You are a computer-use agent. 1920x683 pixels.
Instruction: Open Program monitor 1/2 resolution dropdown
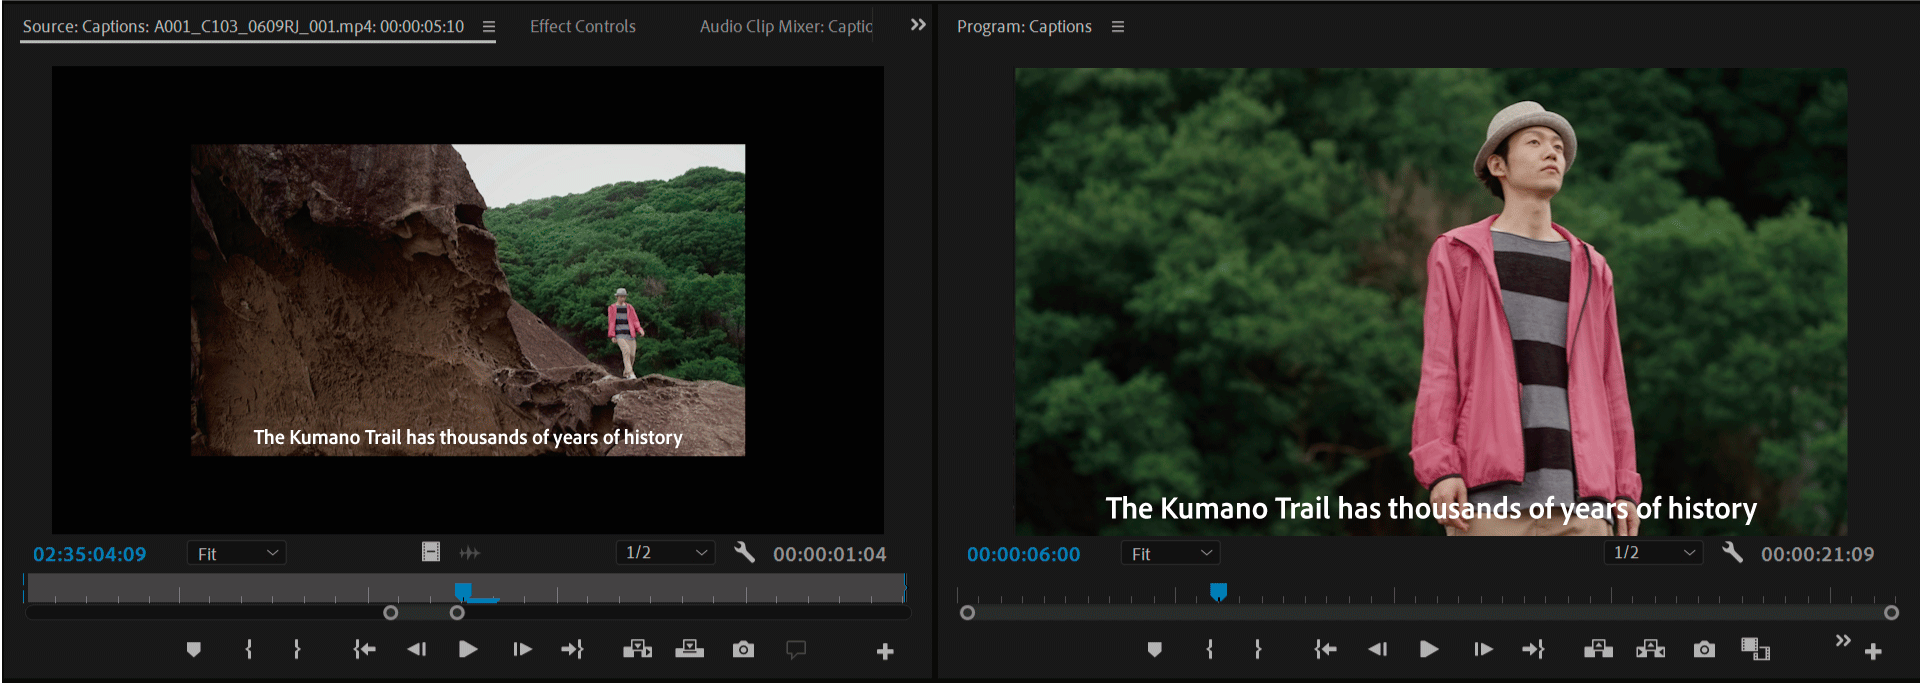[1654, 552]
